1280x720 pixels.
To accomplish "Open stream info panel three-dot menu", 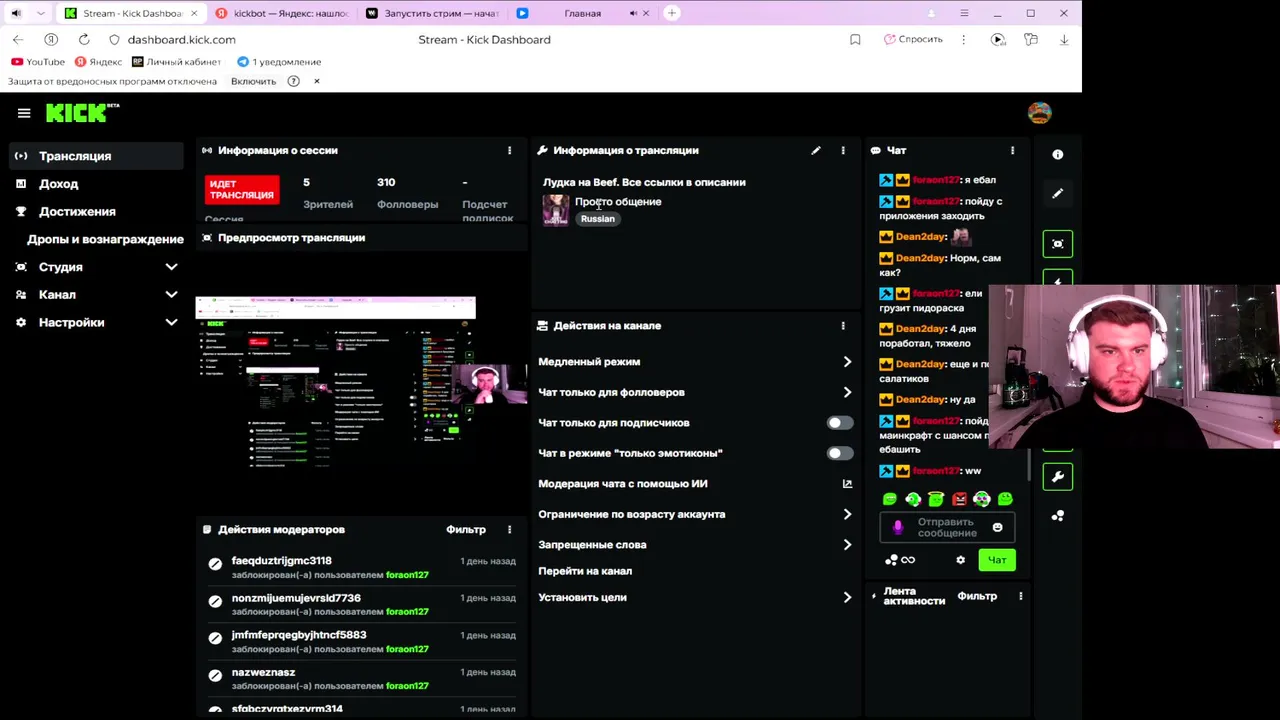I will coord(842,151).
